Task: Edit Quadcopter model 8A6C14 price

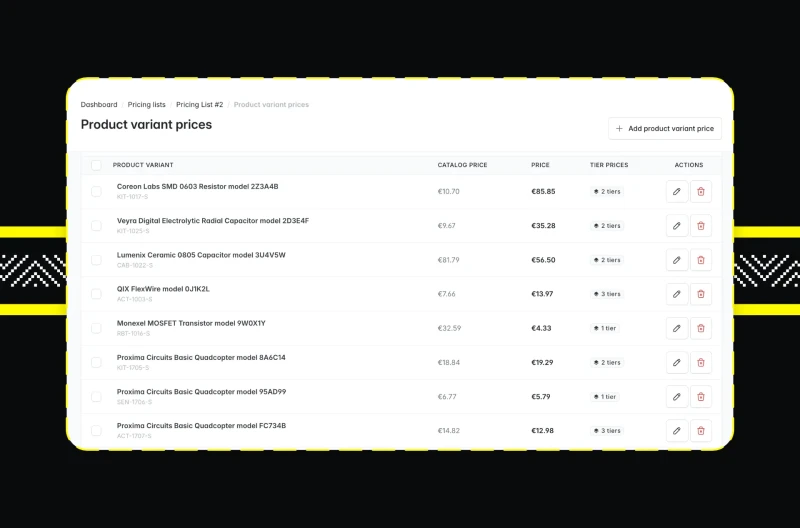Action: point(677,362)
